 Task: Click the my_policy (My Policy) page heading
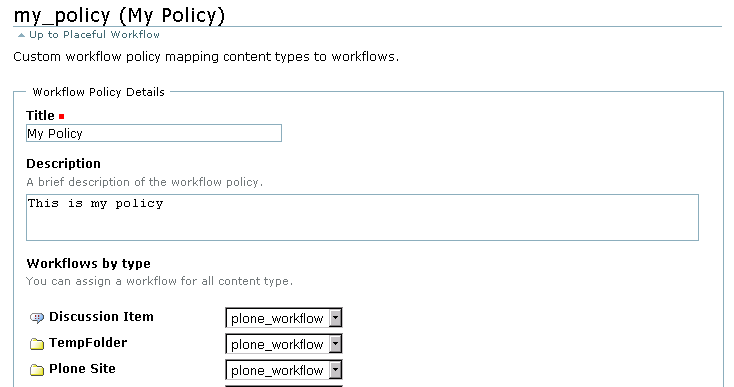[x=119, y=15]
